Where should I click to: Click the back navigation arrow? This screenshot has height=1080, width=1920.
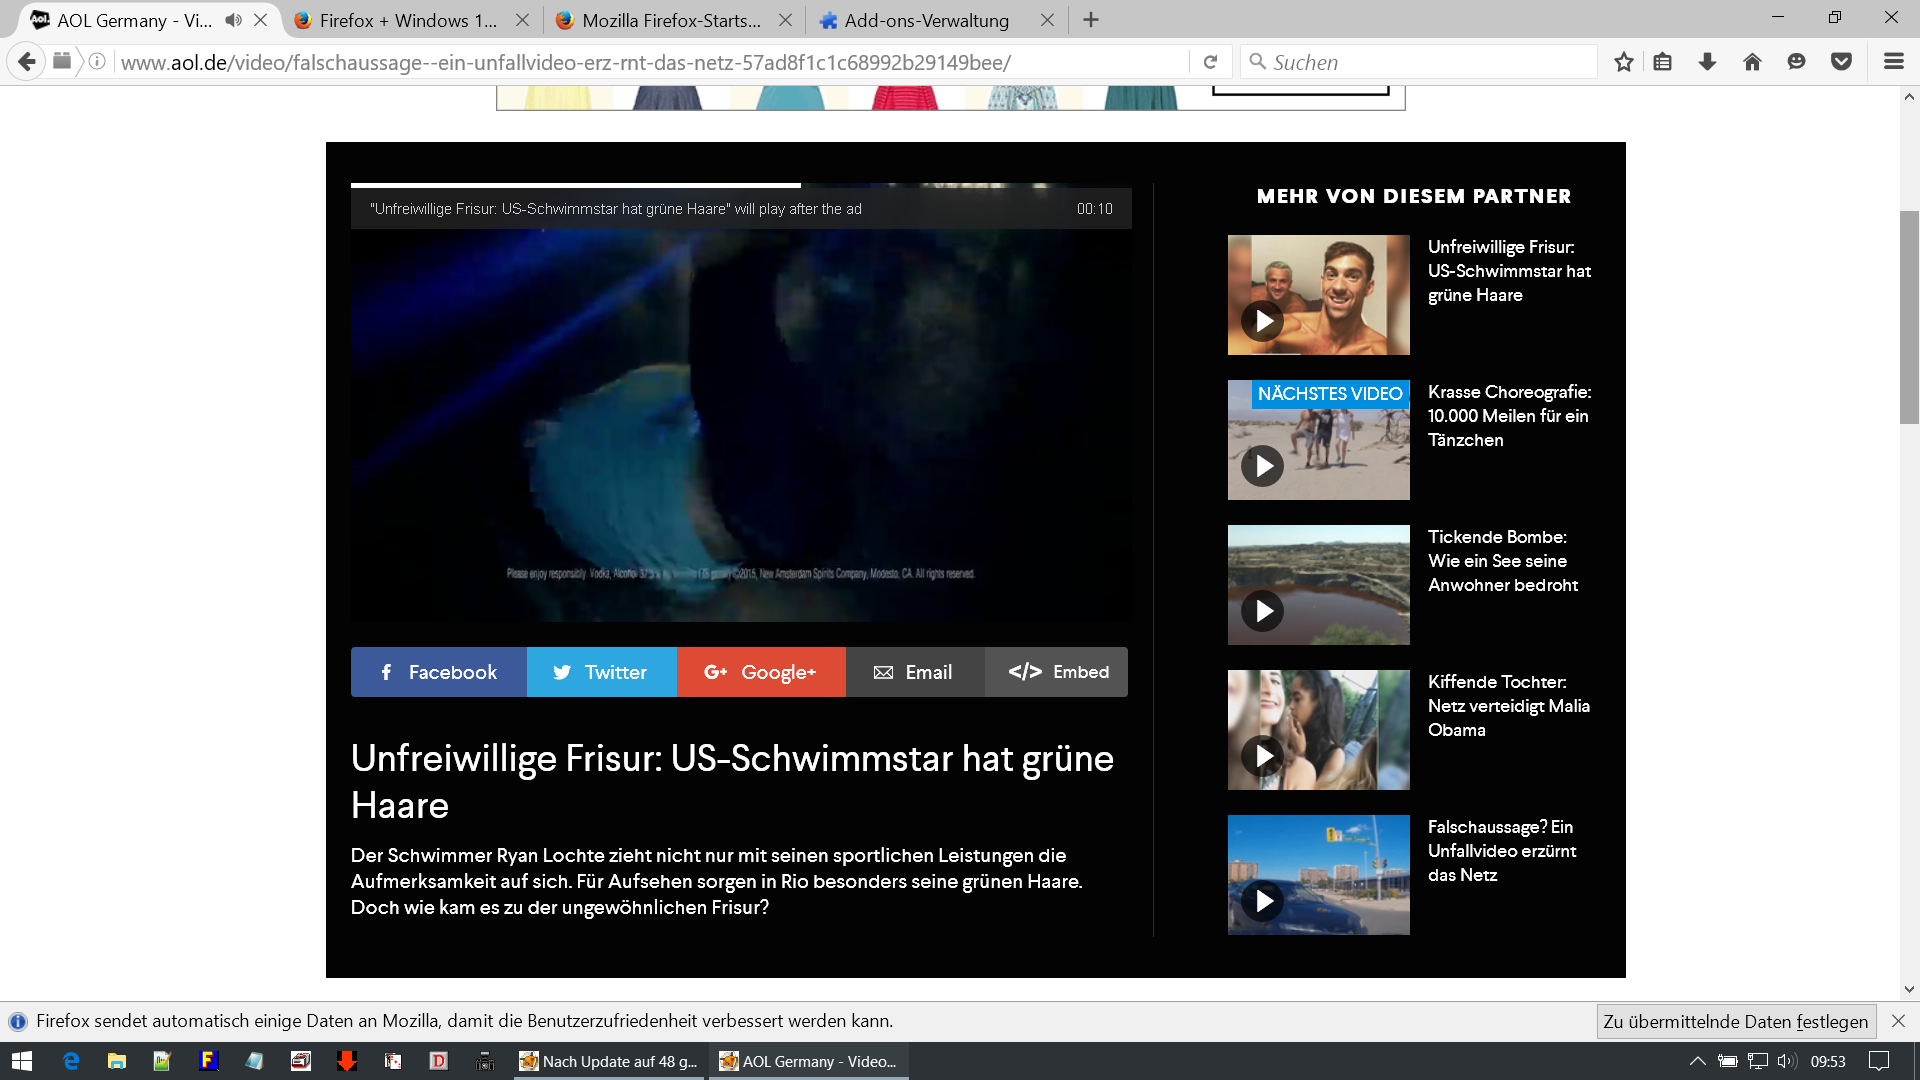click(27, 62)
